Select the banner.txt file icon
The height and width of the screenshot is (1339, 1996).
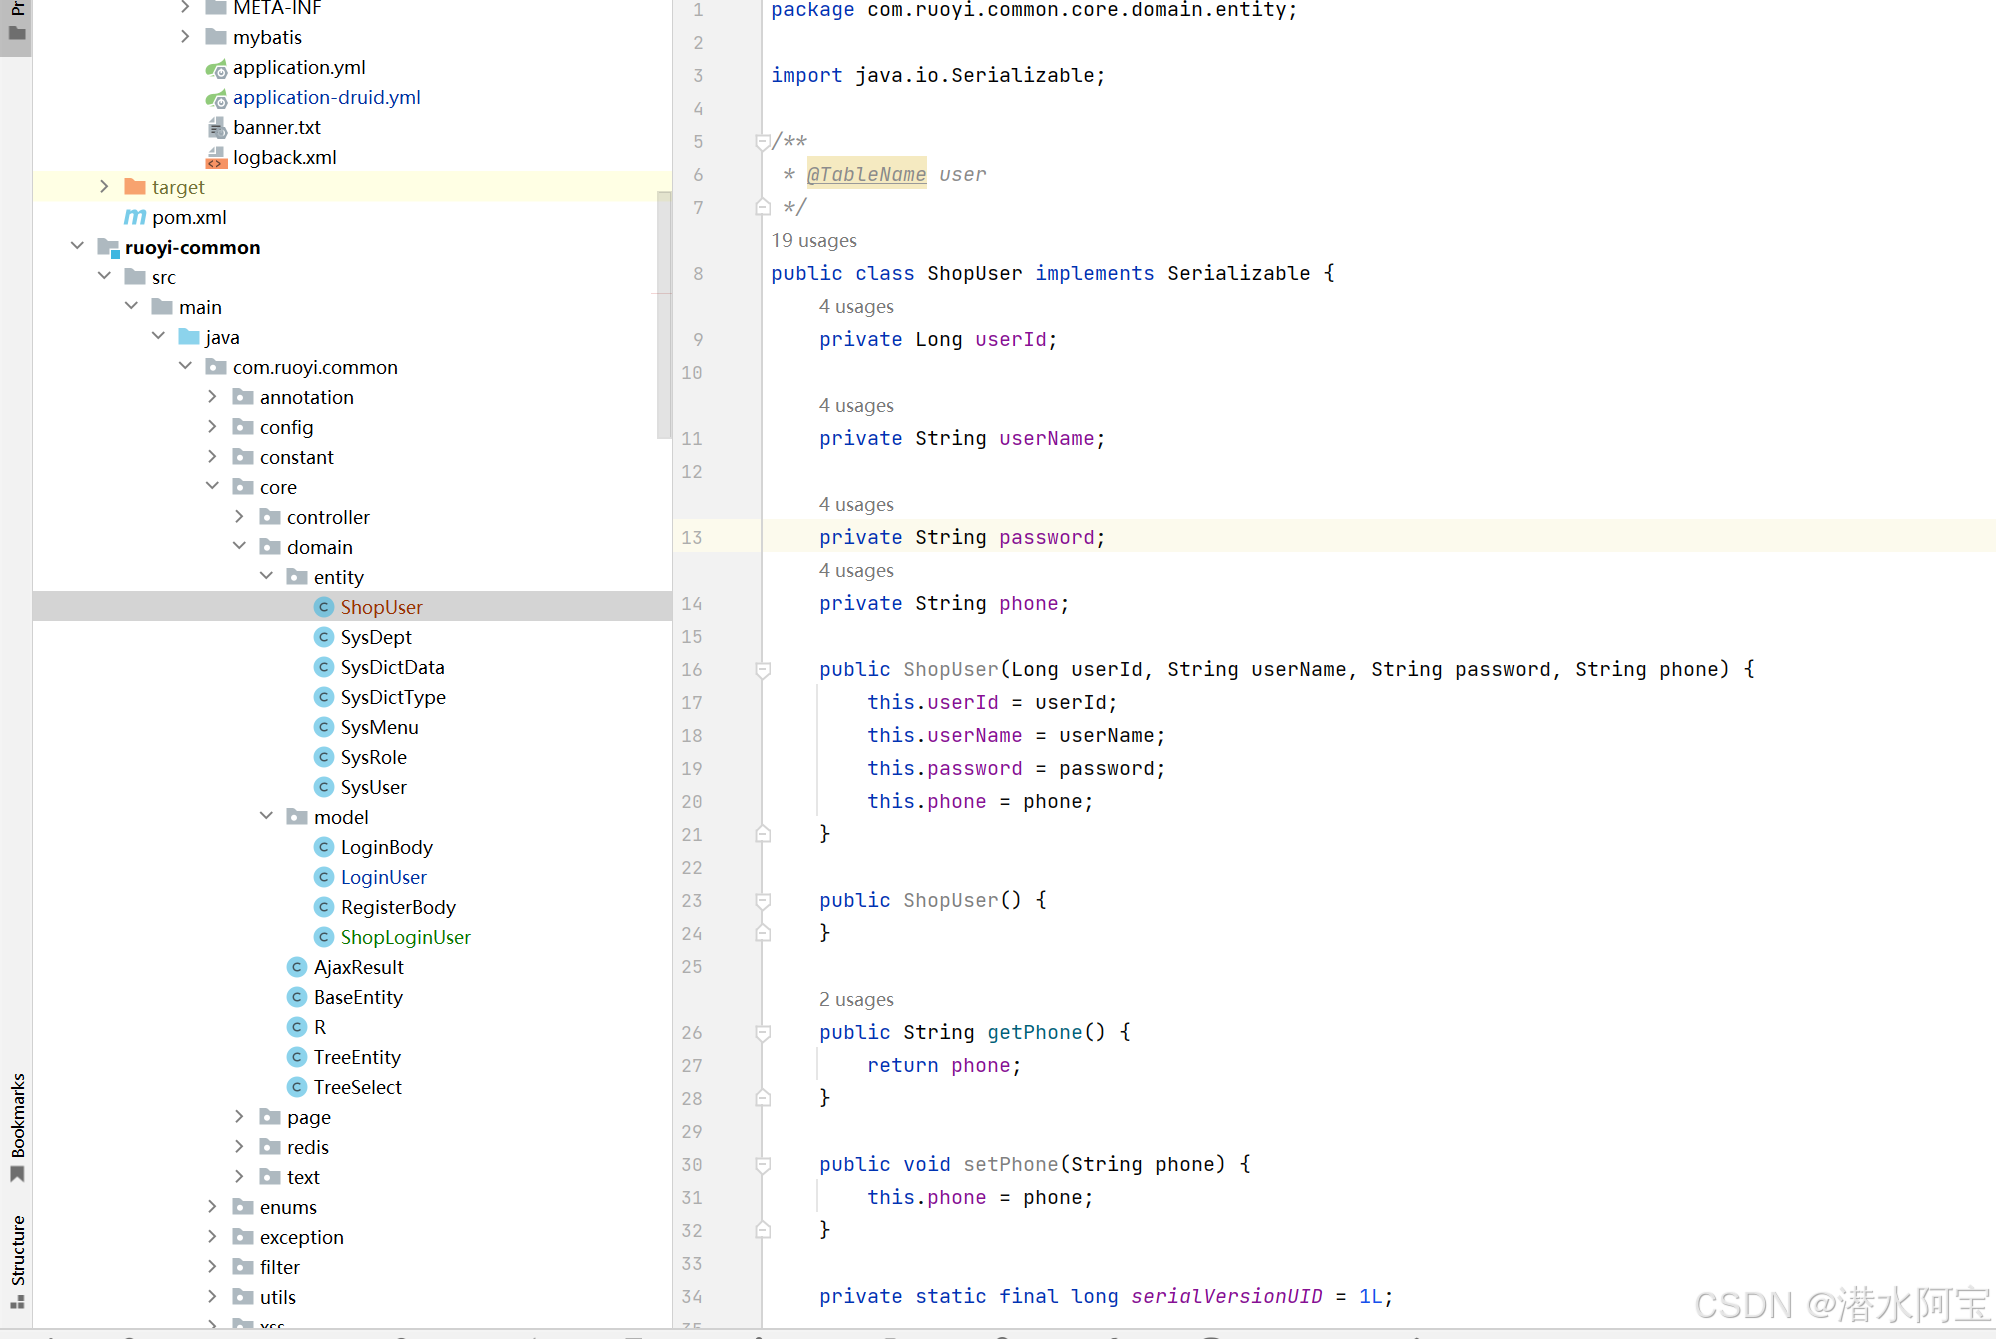click(x=217, y=127)
